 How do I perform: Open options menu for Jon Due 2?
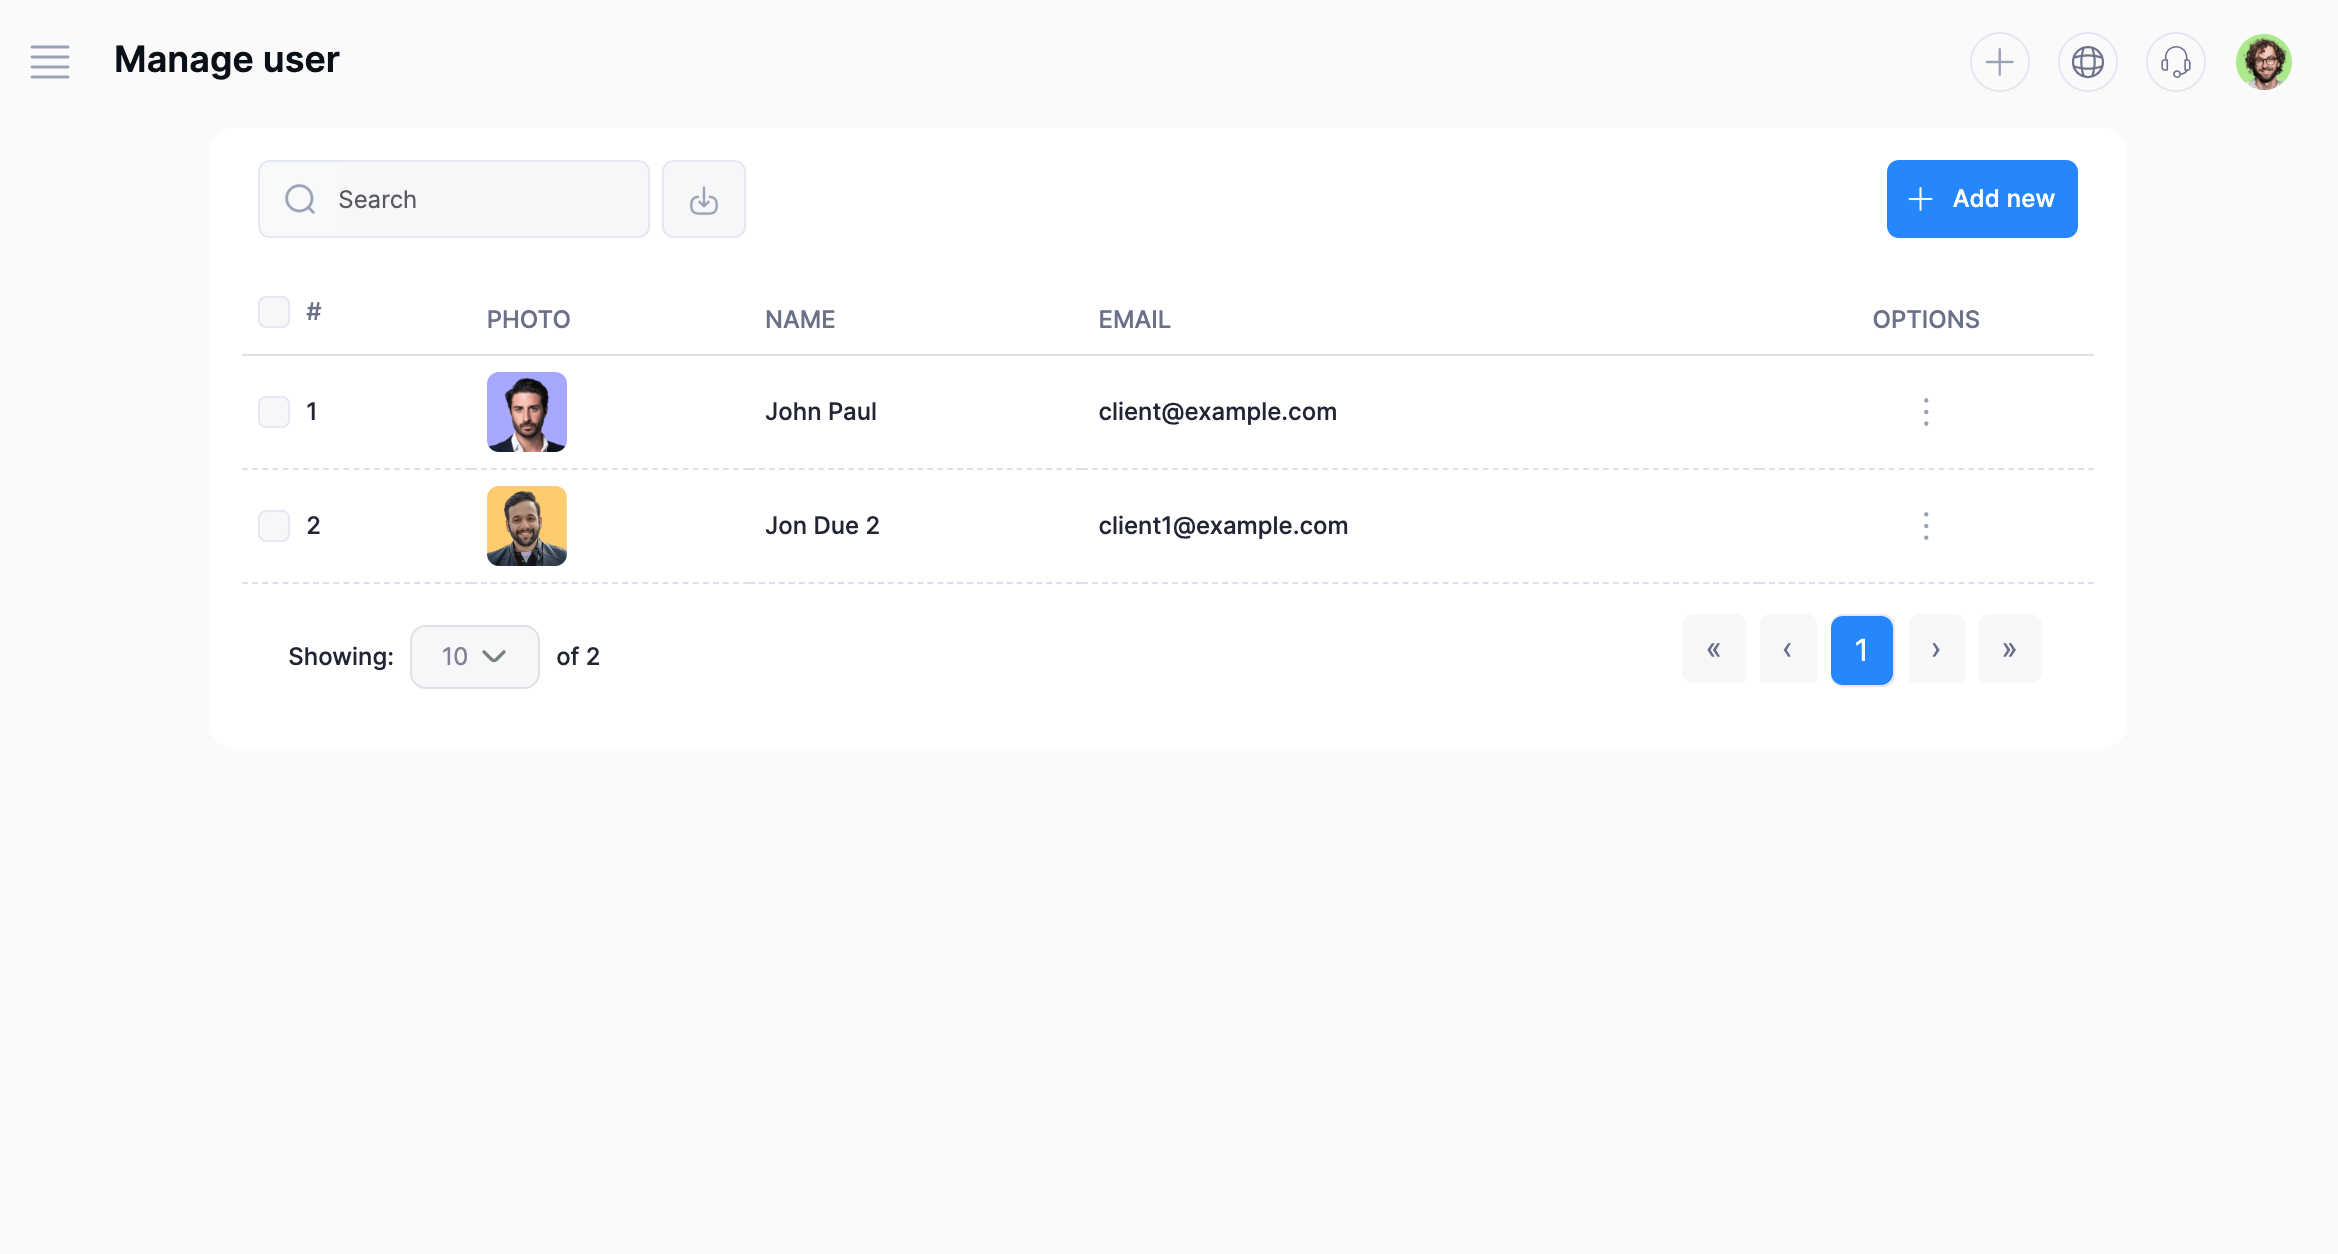(x=1925, y=526)
